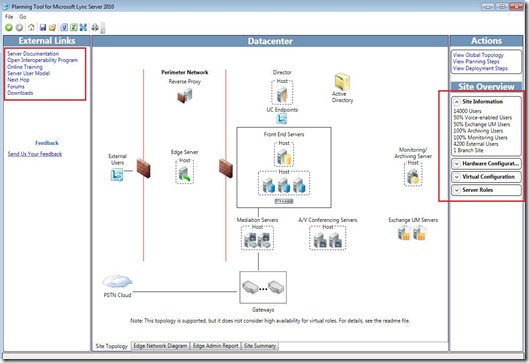The height and width of the screenshot is (363, 529).
Task: Save topology with the floppy disk icon
Action: 43,28
